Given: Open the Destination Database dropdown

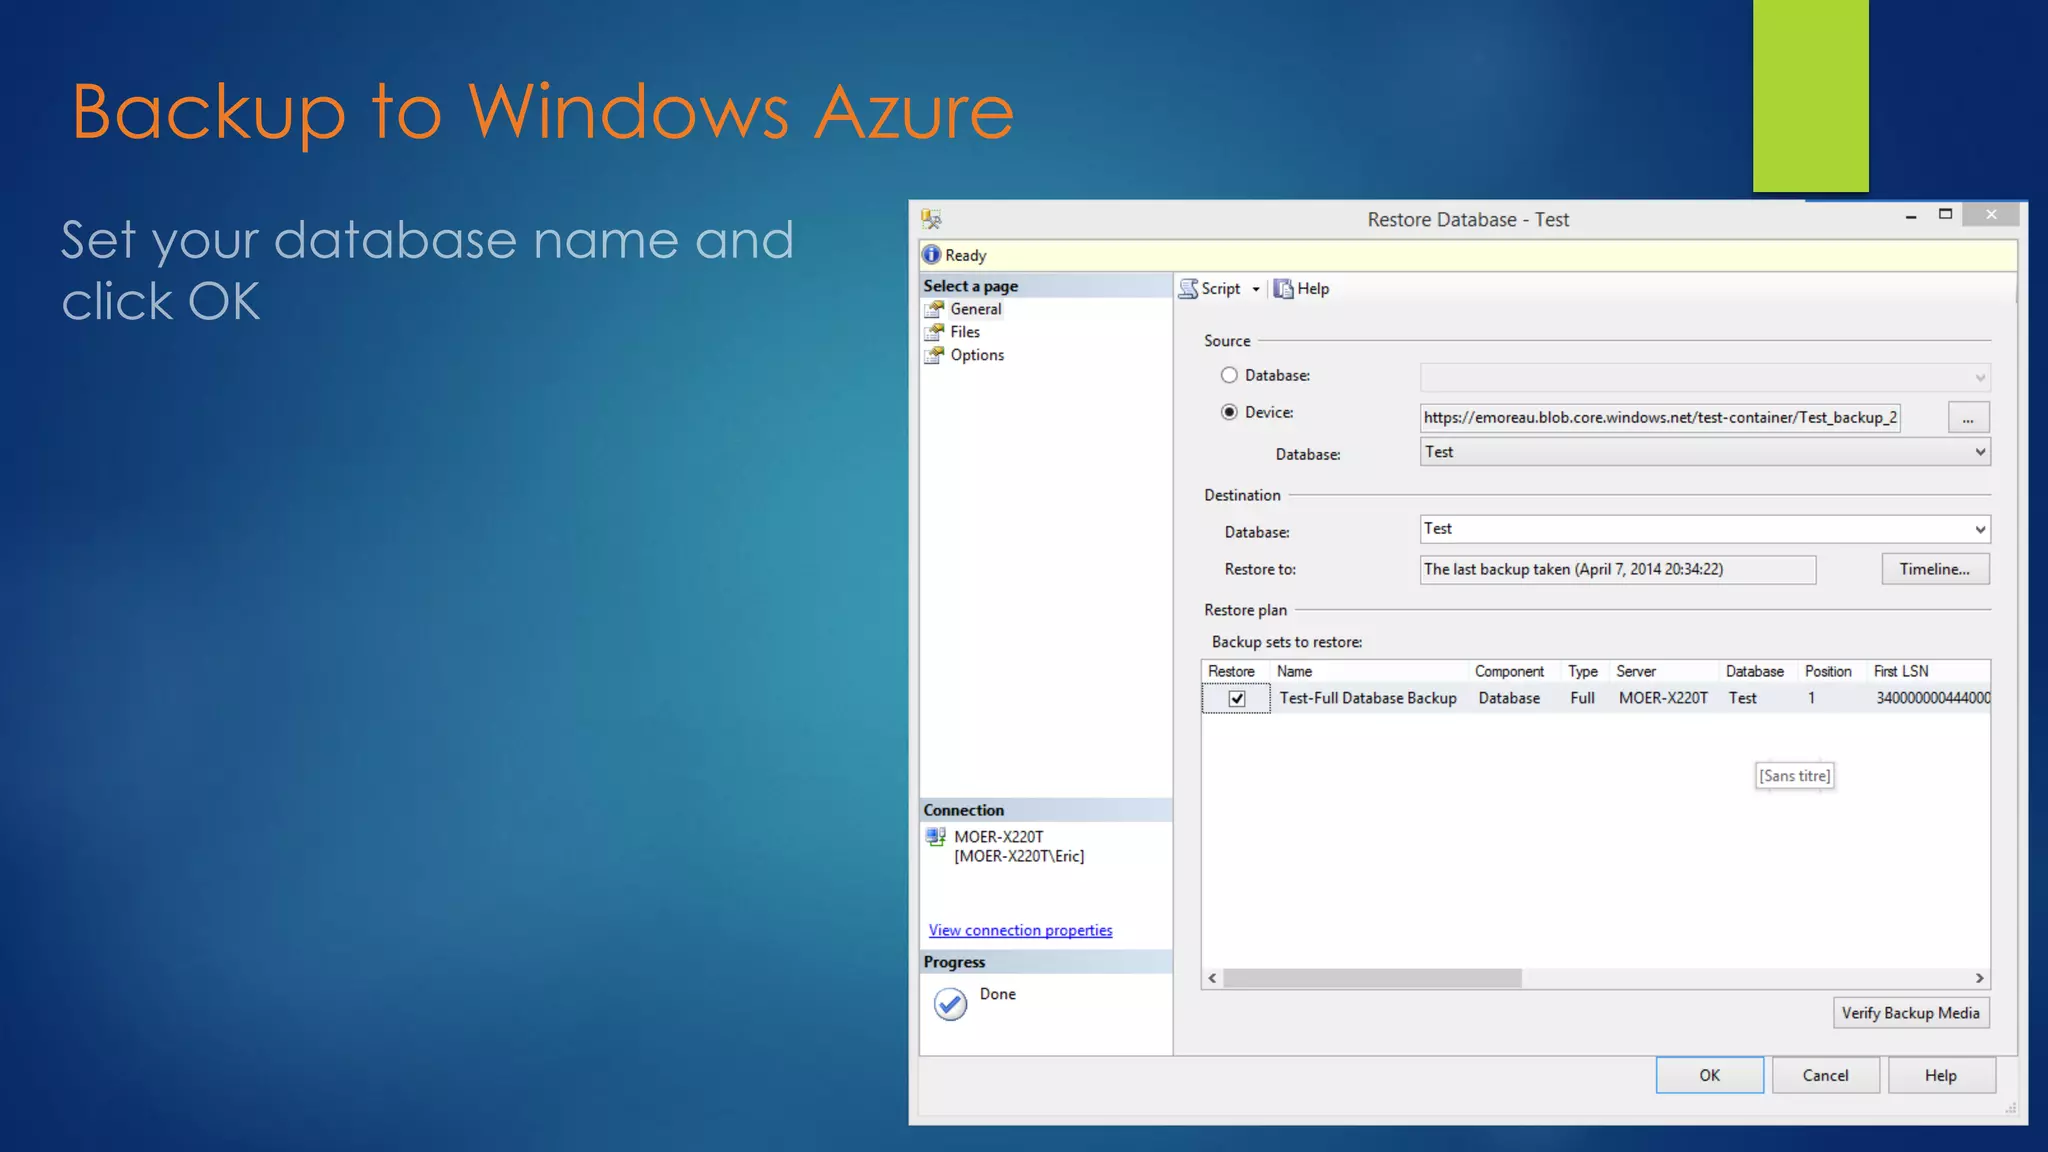Looking at the screenshot, I should coord(1705,529).
